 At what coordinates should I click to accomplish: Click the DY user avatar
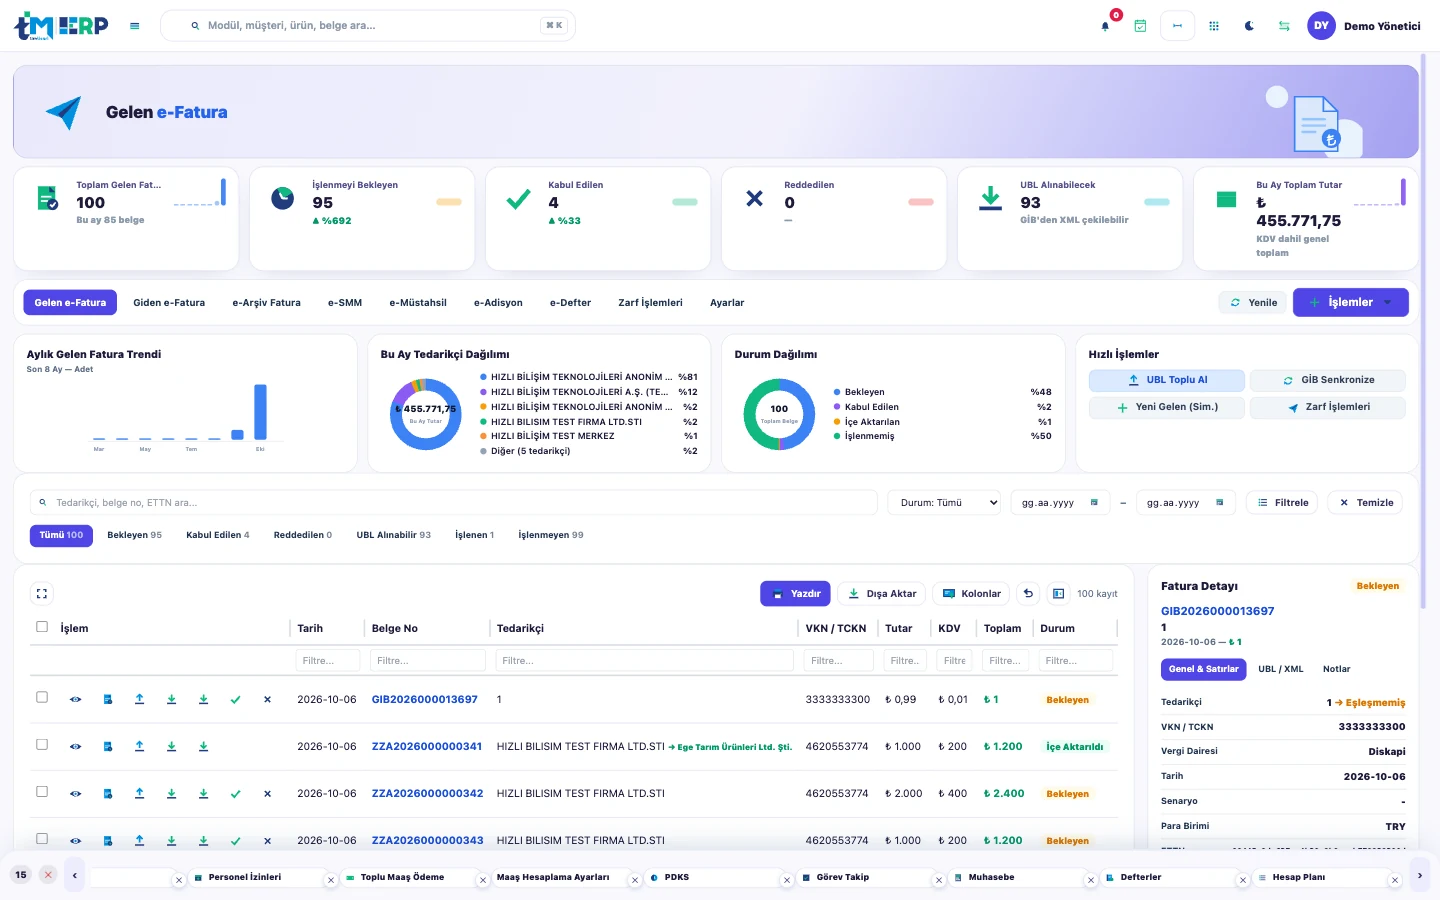pos(1321,26)
